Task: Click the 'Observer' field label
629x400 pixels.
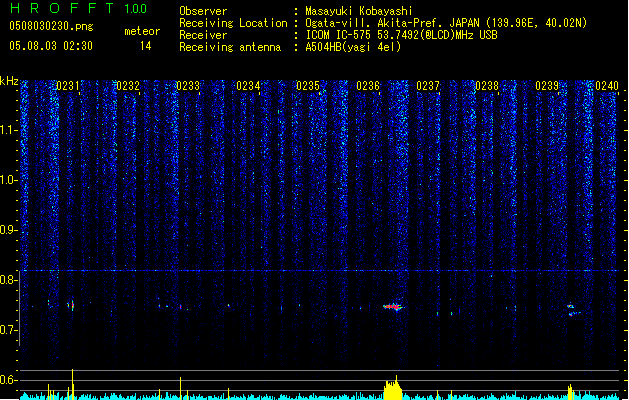Action: click(203, 11)
